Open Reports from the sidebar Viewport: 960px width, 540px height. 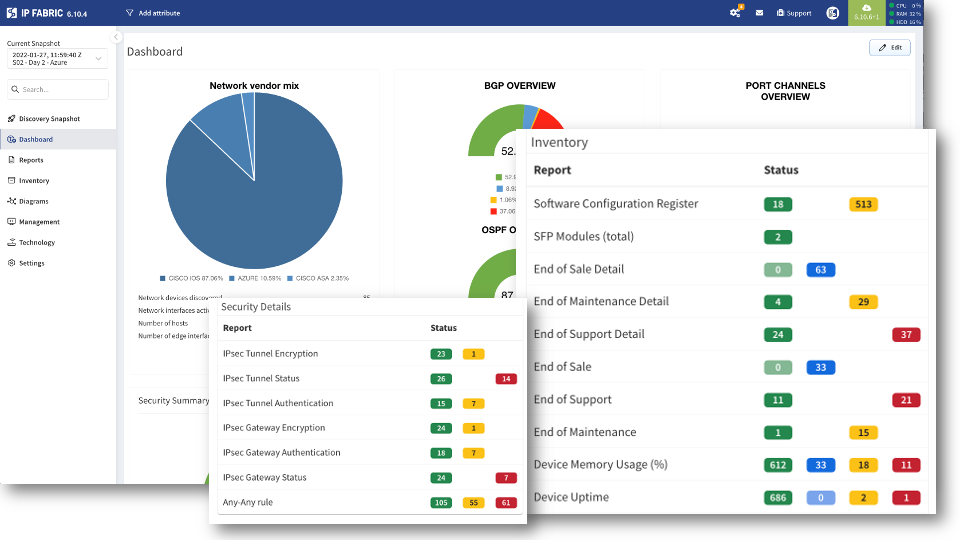31,160
